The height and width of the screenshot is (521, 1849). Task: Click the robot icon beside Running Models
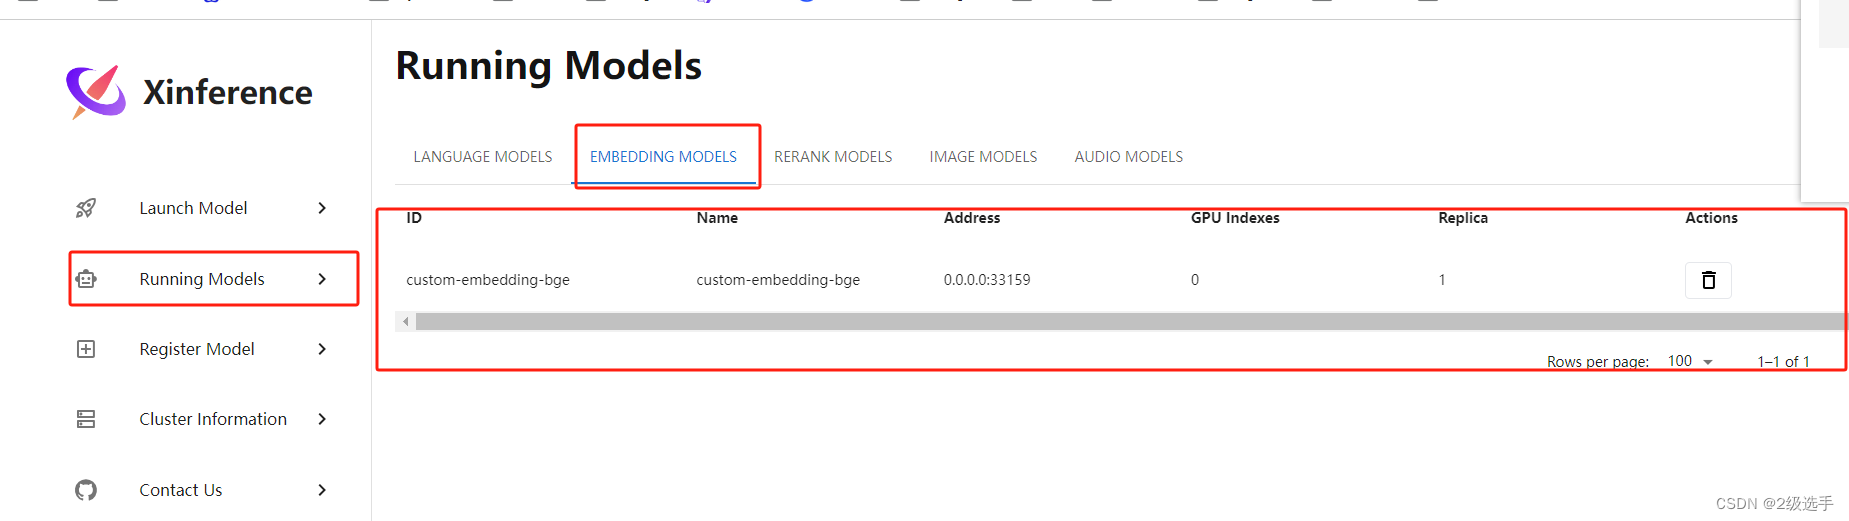tap(86, 279)
